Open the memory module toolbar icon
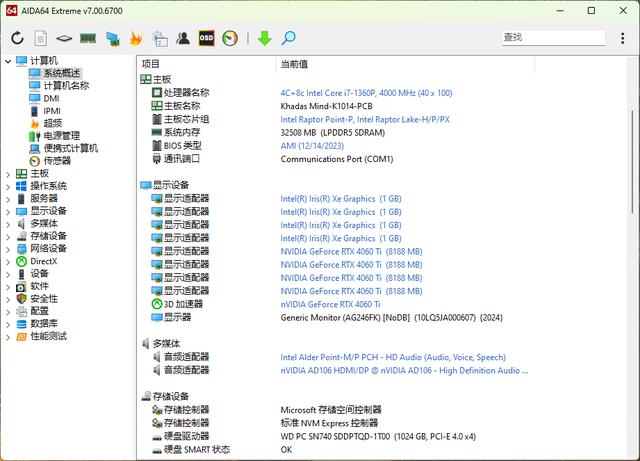 point(88,38)
